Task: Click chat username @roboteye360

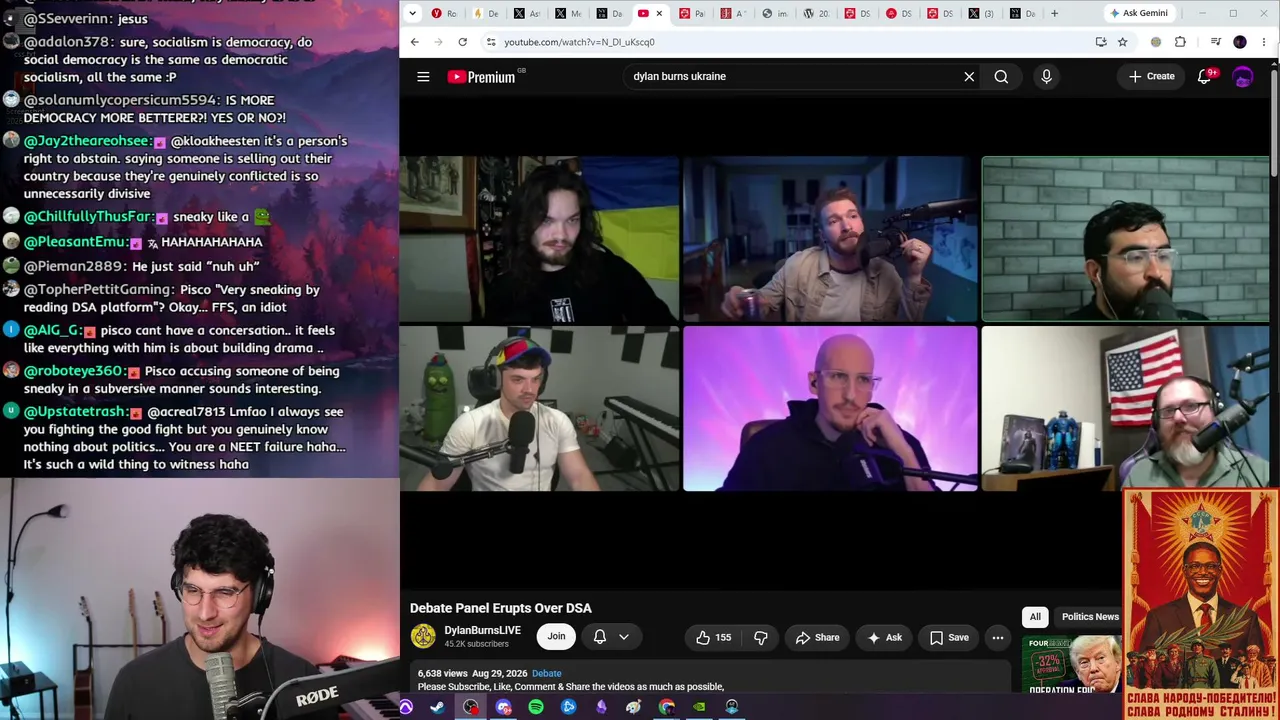Action: pyautogui.click(x=74, y=371)
